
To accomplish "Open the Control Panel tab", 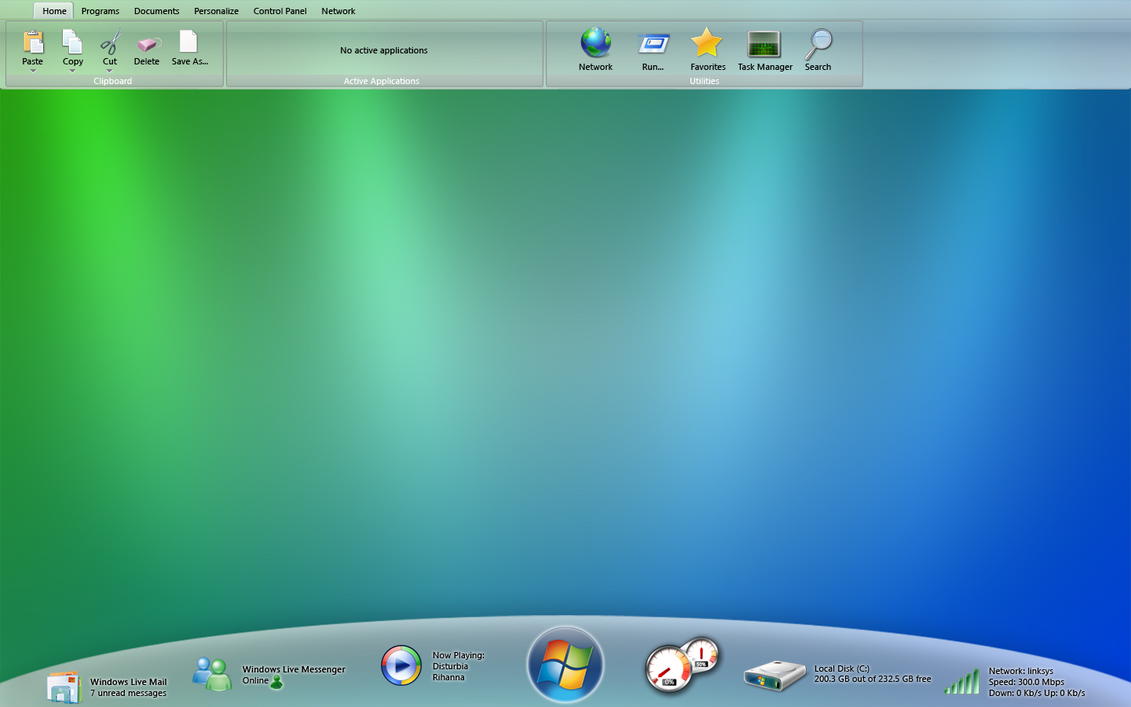I will coord(279,11).
